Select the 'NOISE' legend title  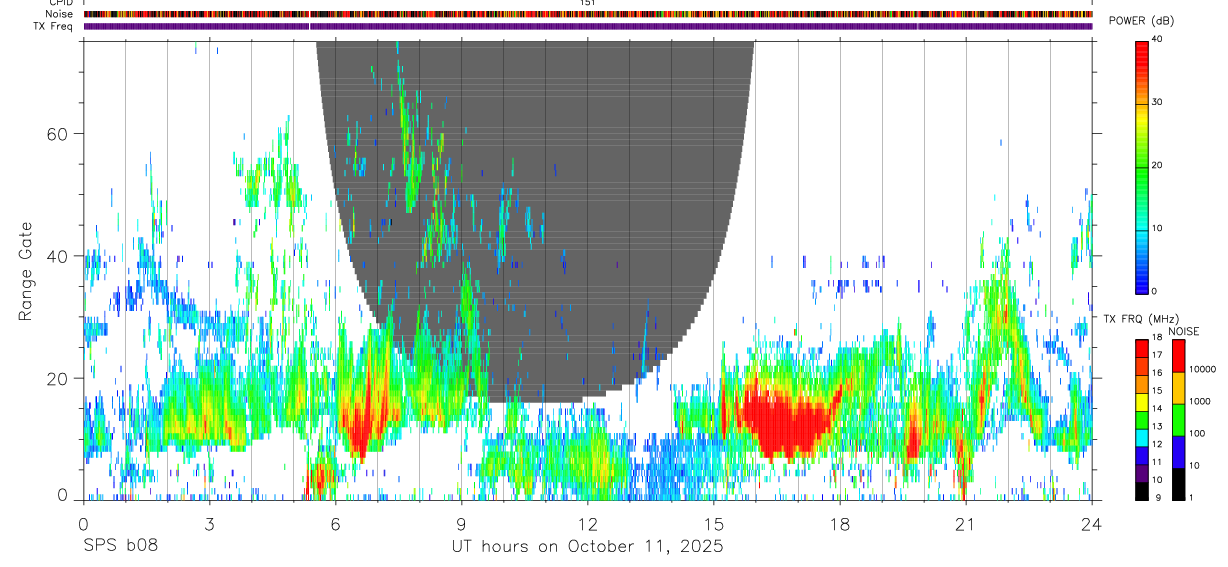point(1182,331)
